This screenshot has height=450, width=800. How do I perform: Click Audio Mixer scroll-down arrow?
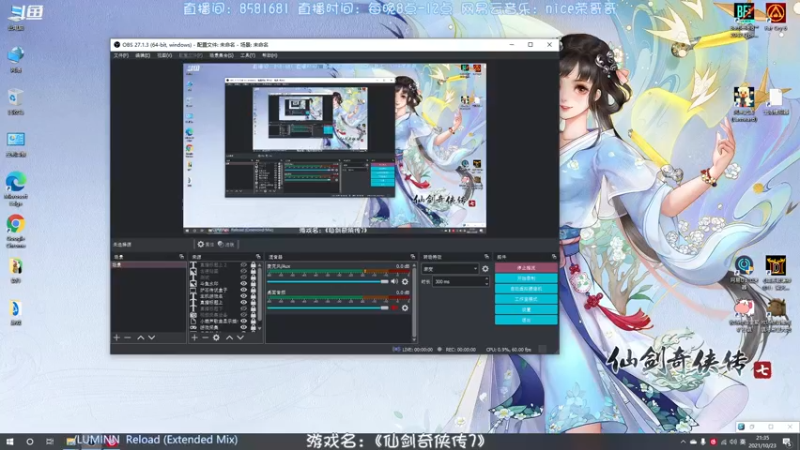tap(414, 339)
